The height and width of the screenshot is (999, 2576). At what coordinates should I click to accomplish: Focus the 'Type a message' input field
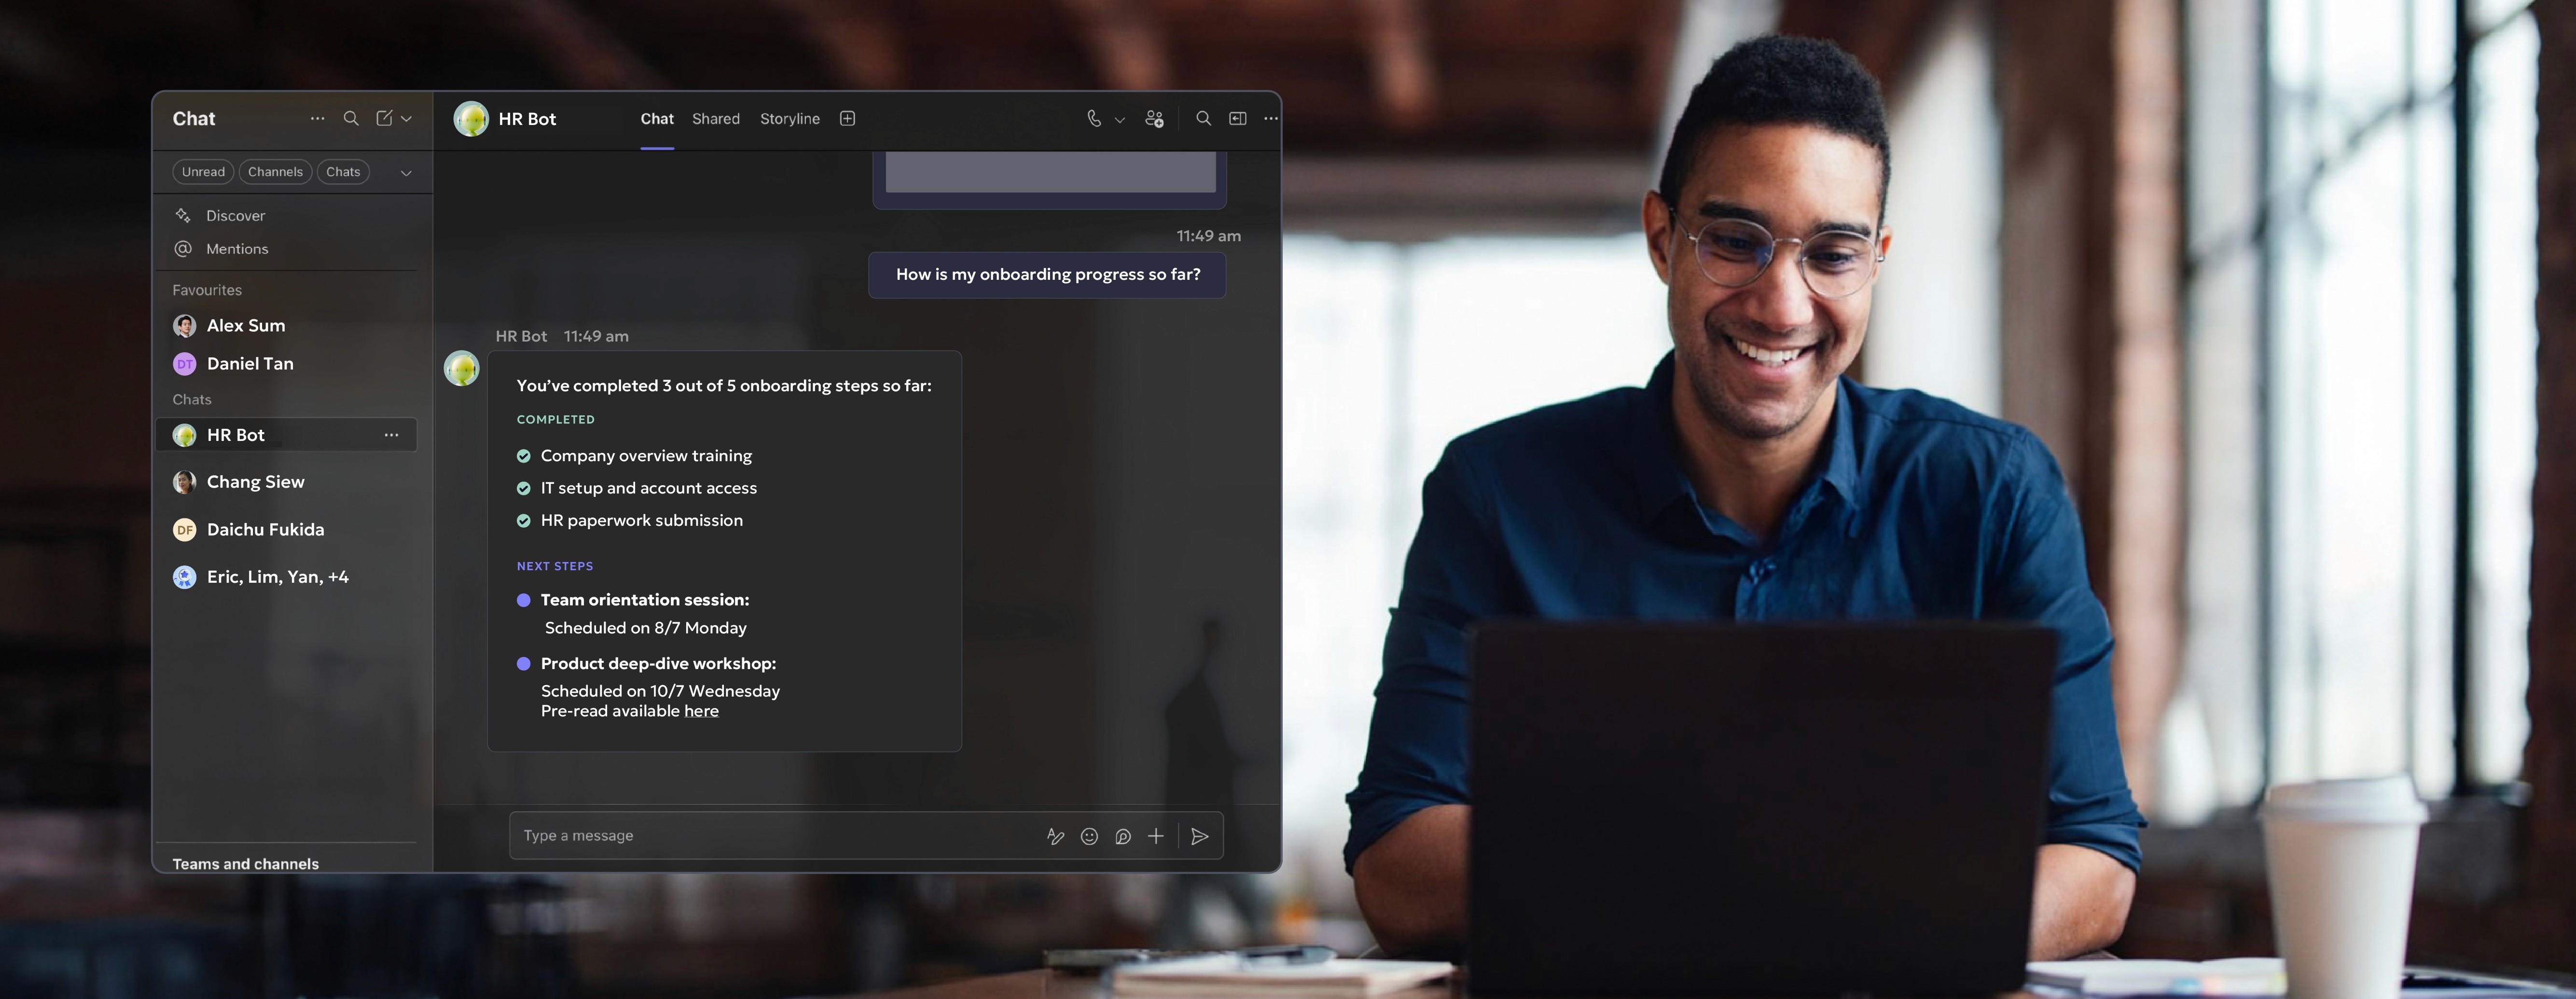click(775, 836)
